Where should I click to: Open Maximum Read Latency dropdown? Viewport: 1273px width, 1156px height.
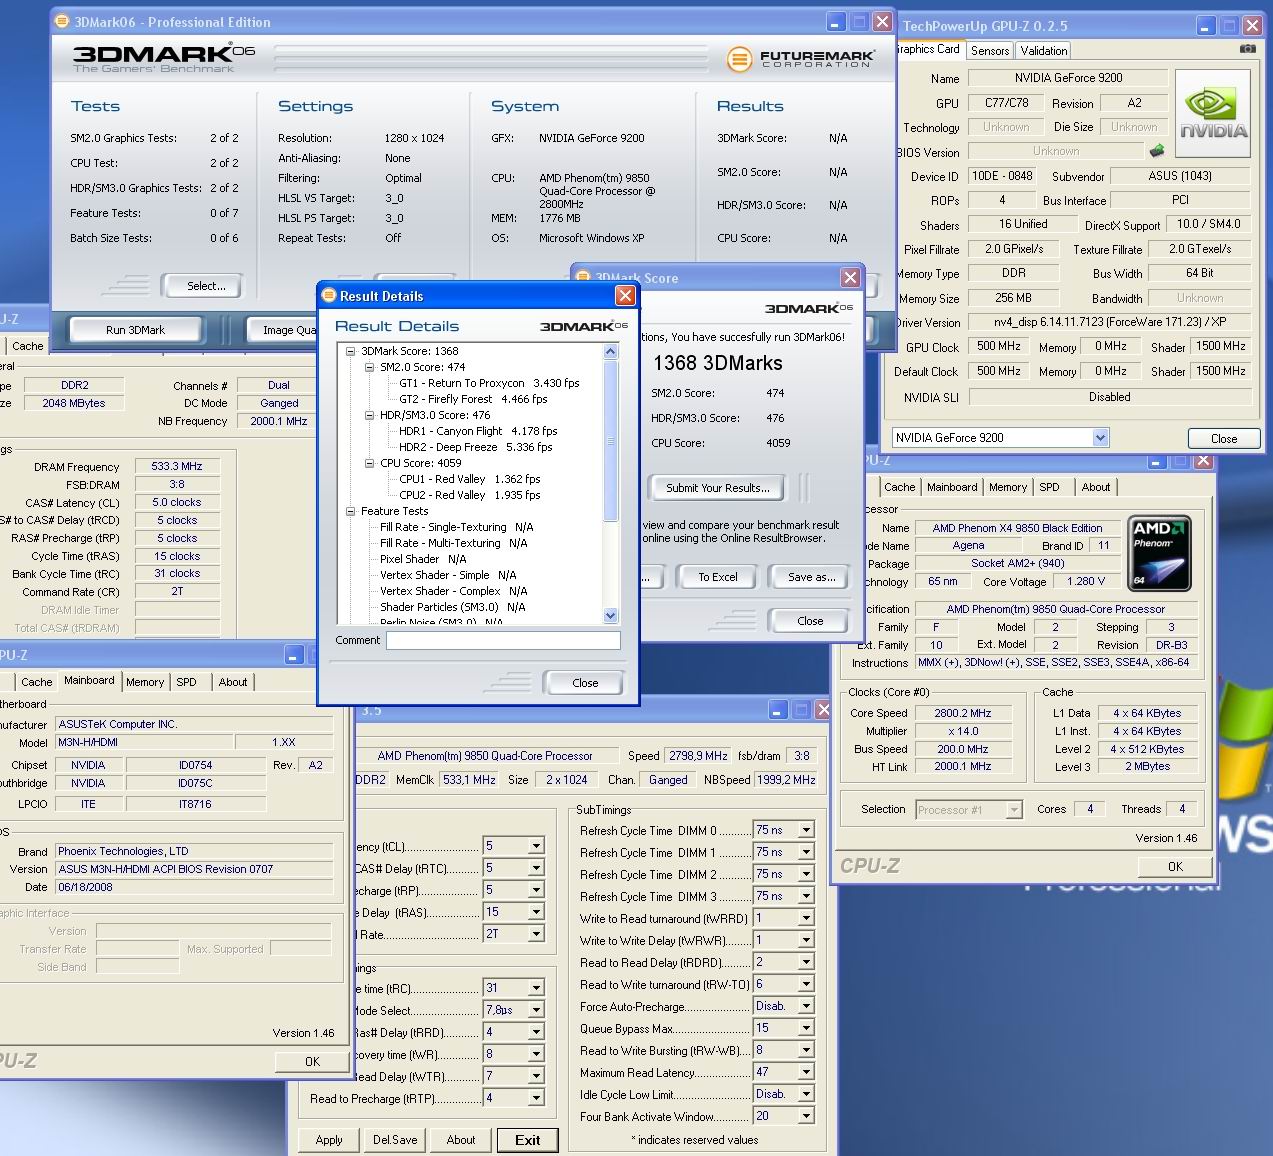coord(806,1072)
